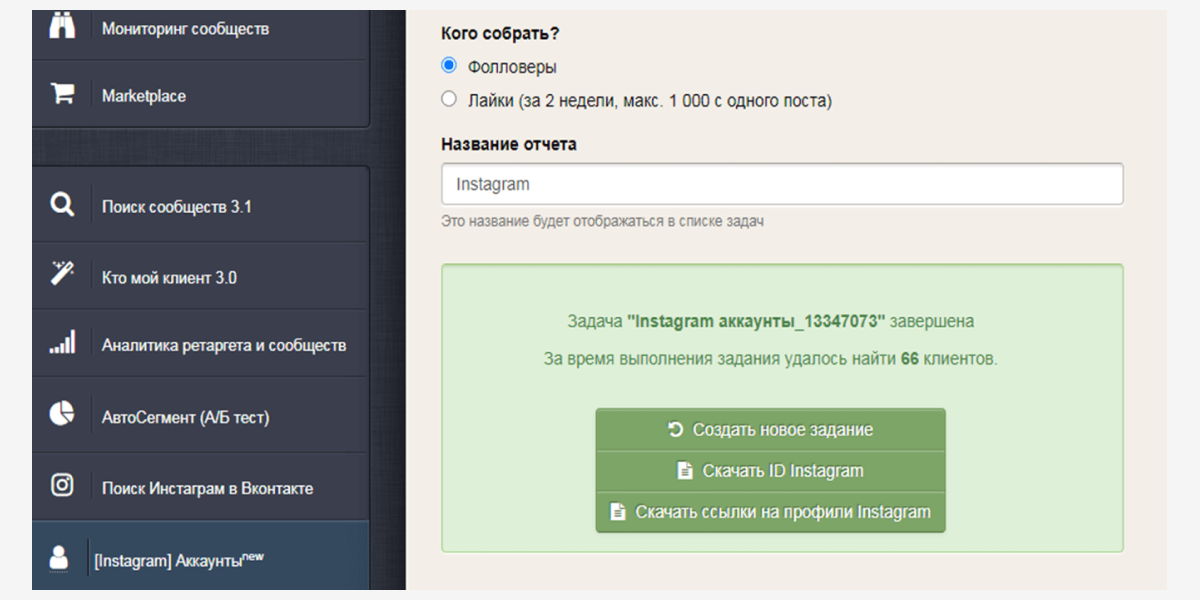Open Аналитика ретаргета и сообществ
1200x600 pixels.
(201, 345)
